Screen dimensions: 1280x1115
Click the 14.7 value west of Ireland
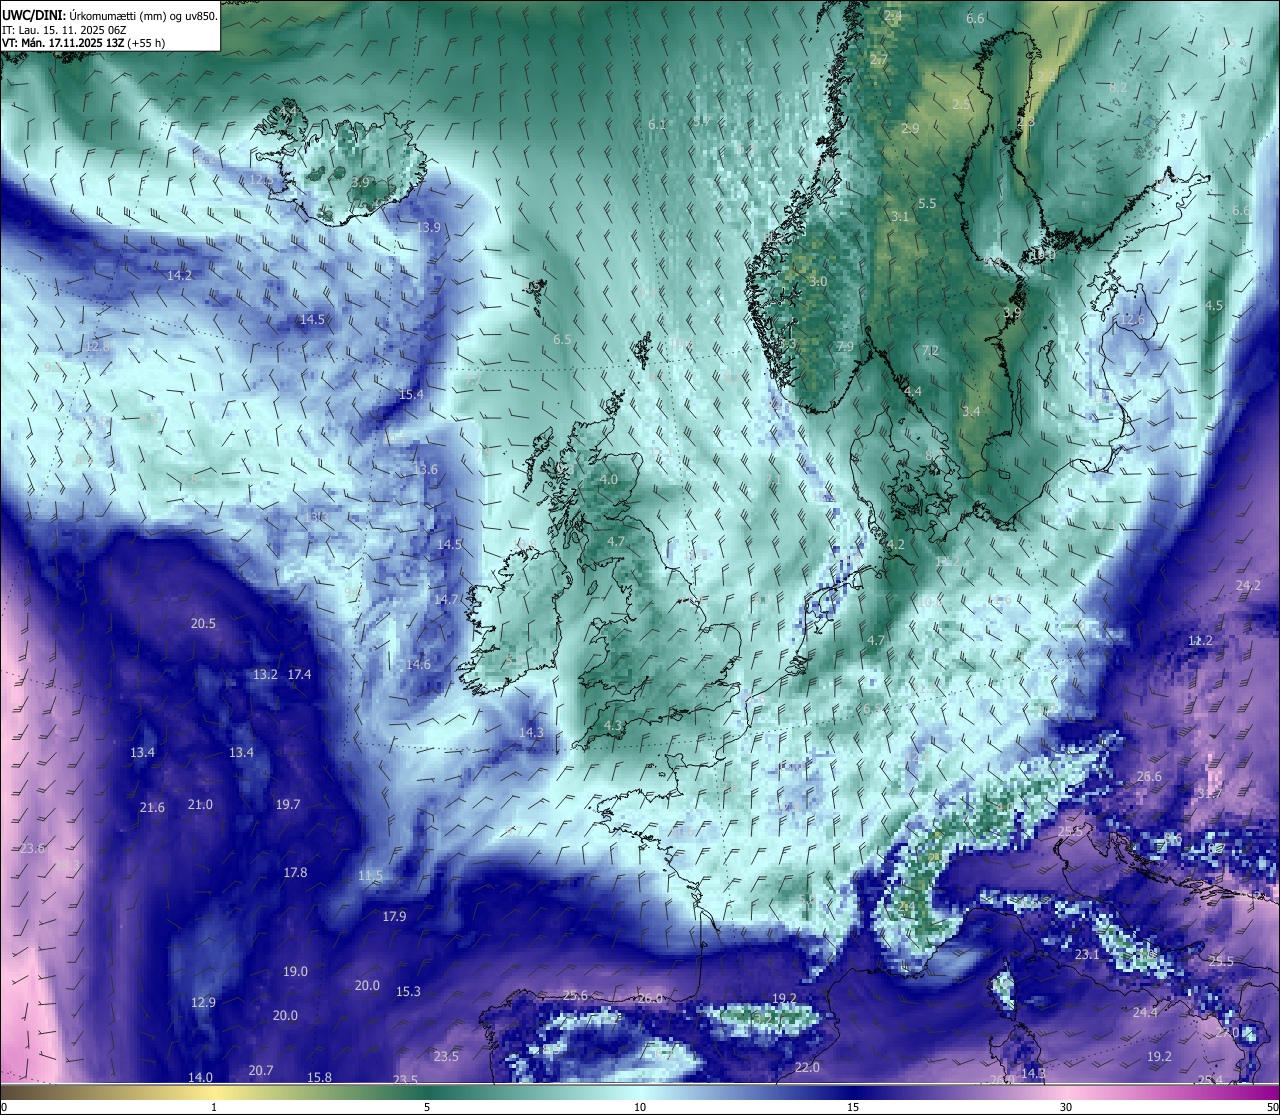point(446,600)
